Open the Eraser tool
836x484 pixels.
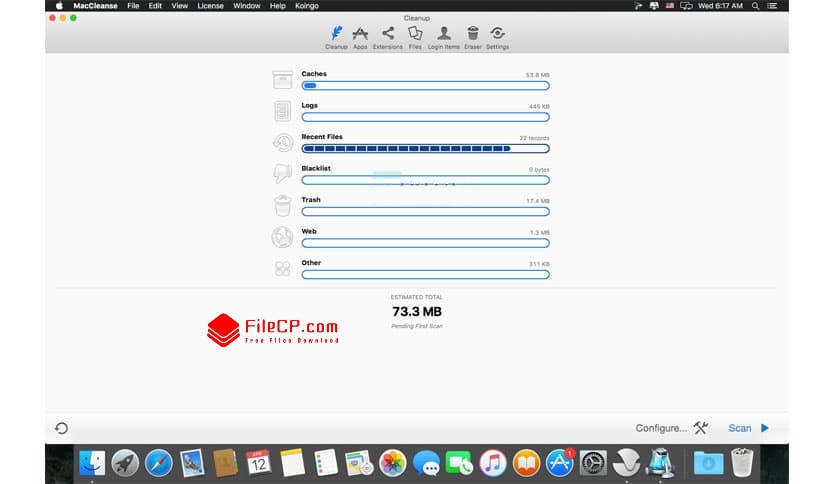[472, 37]
